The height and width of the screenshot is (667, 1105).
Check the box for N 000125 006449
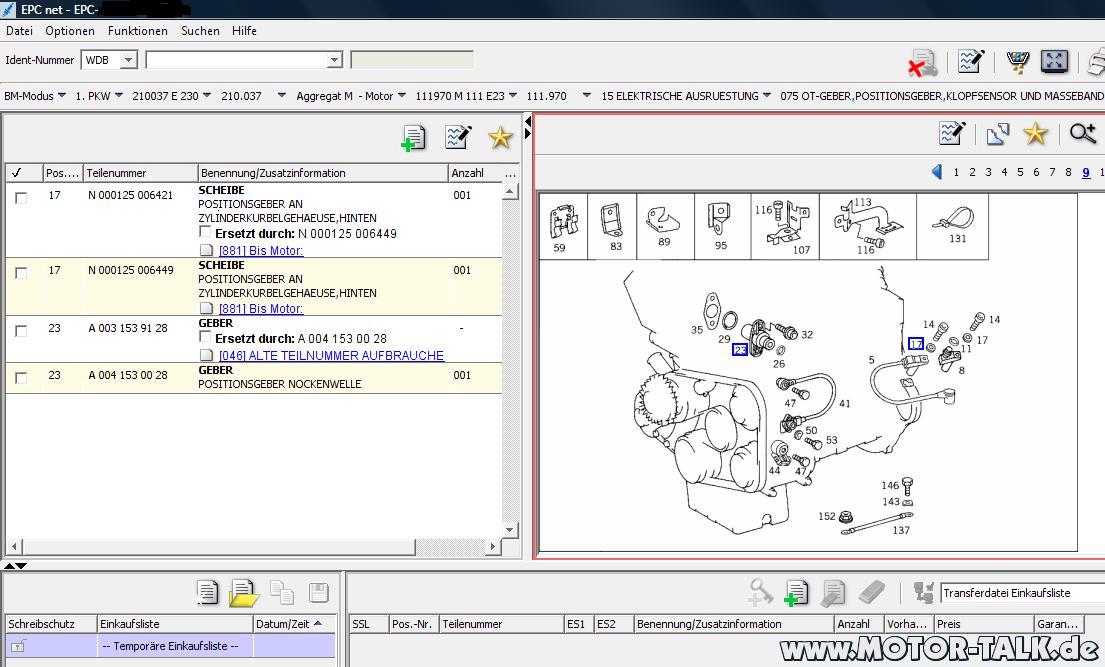[21, 273]
